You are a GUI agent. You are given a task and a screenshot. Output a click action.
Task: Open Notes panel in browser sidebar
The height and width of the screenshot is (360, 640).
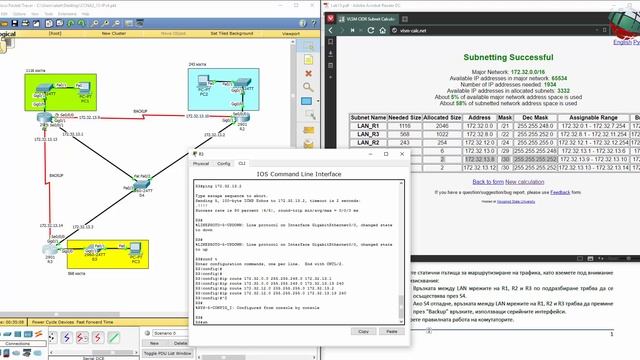(331, 65)
